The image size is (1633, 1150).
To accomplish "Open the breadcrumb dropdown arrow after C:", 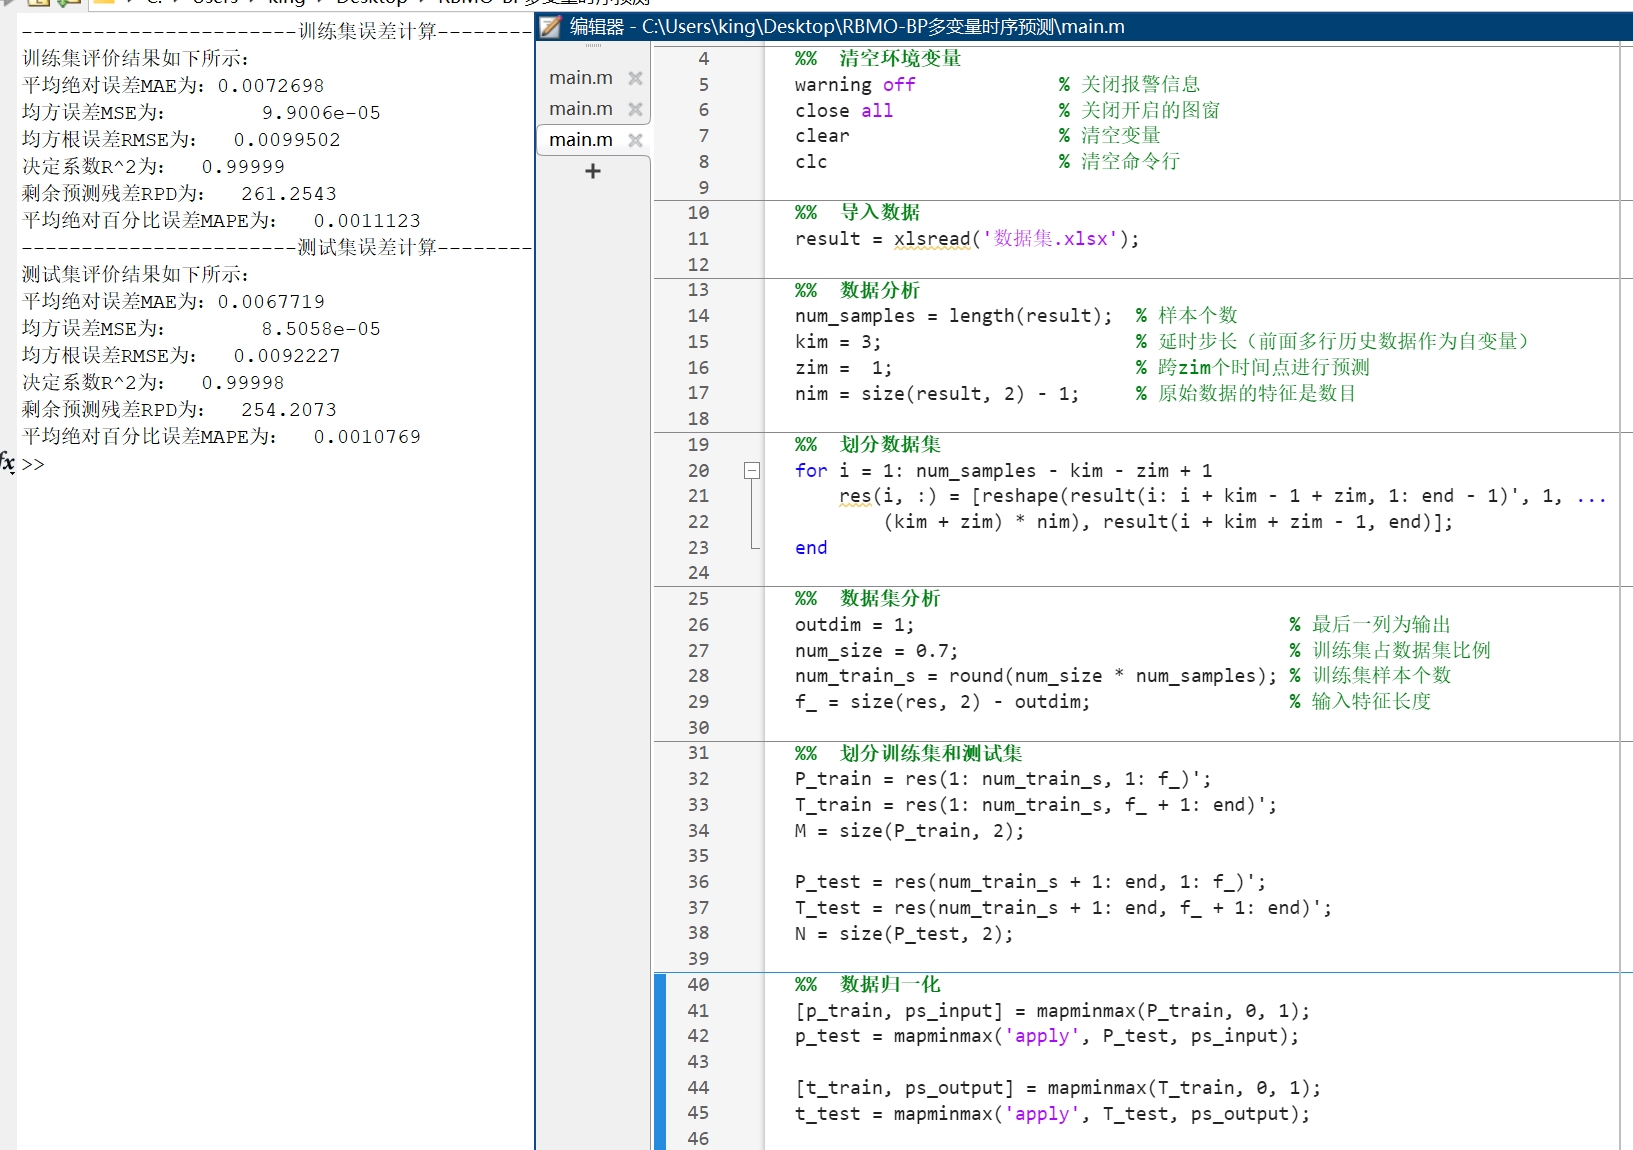I will [178, 4].
